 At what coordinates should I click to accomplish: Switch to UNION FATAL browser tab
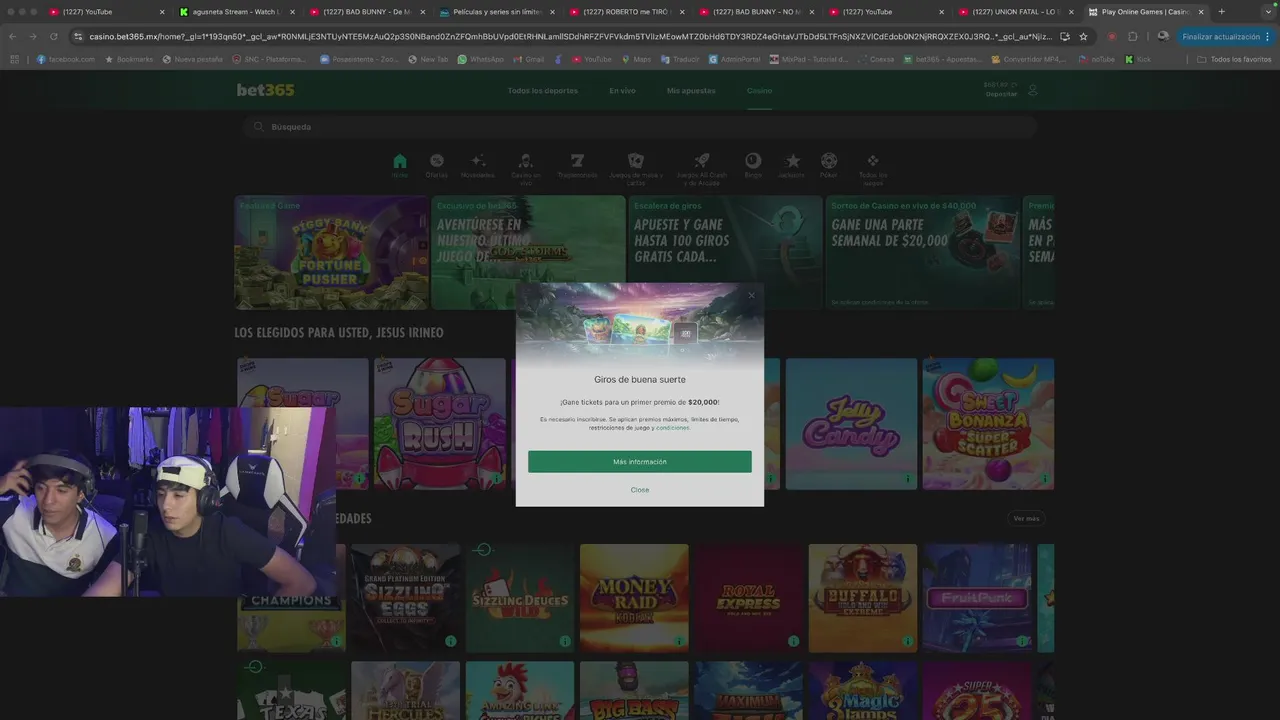pos(1015,12)
